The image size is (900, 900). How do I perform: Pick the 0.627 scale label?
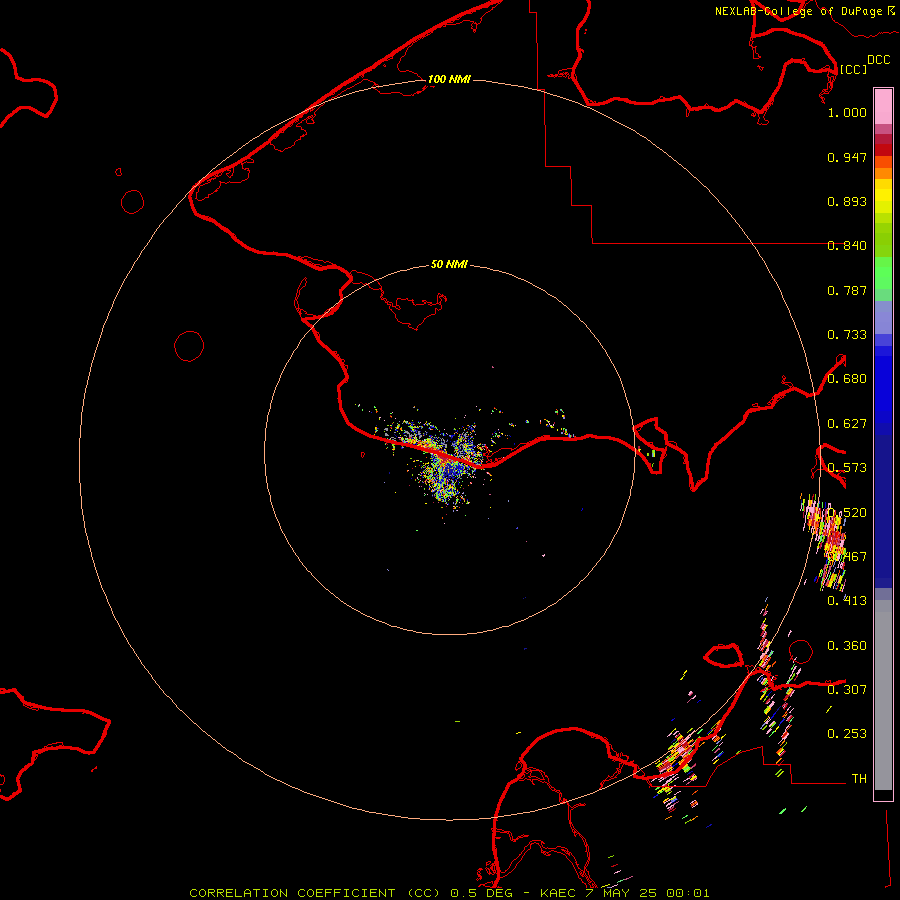(847, 424)
